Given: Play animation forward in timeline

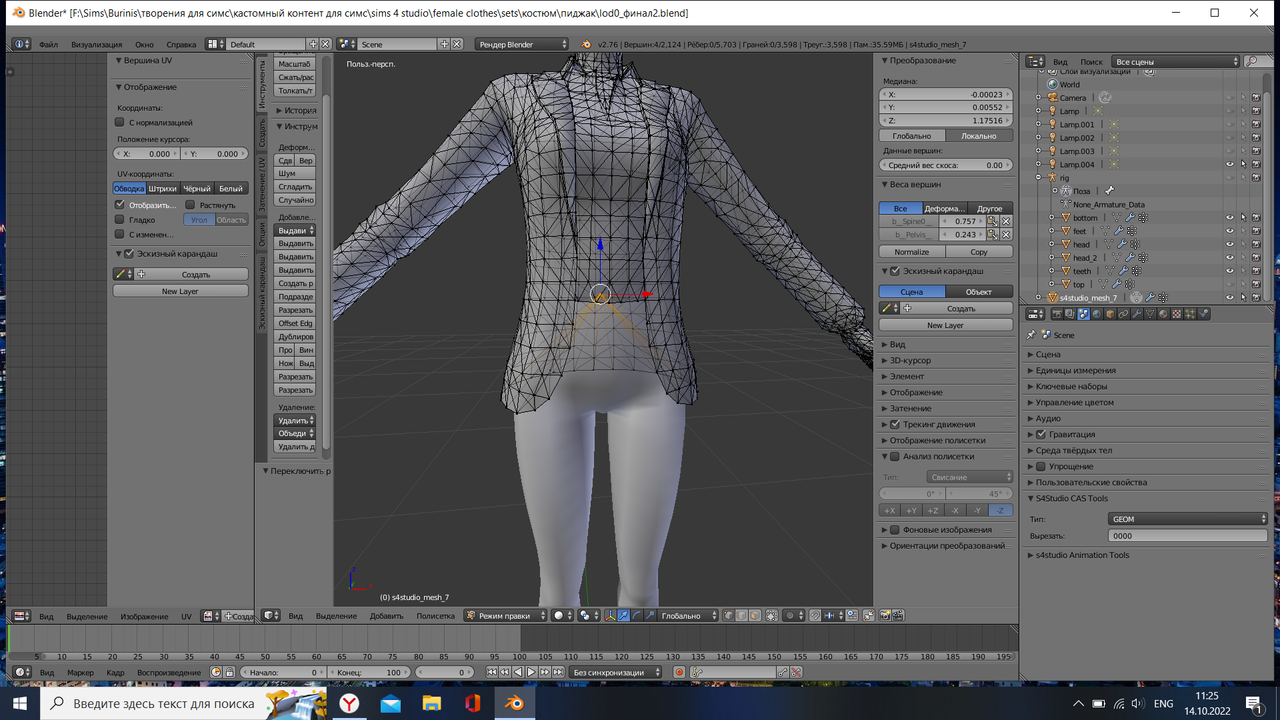Looking at the screenshot, I should point(531,672).
